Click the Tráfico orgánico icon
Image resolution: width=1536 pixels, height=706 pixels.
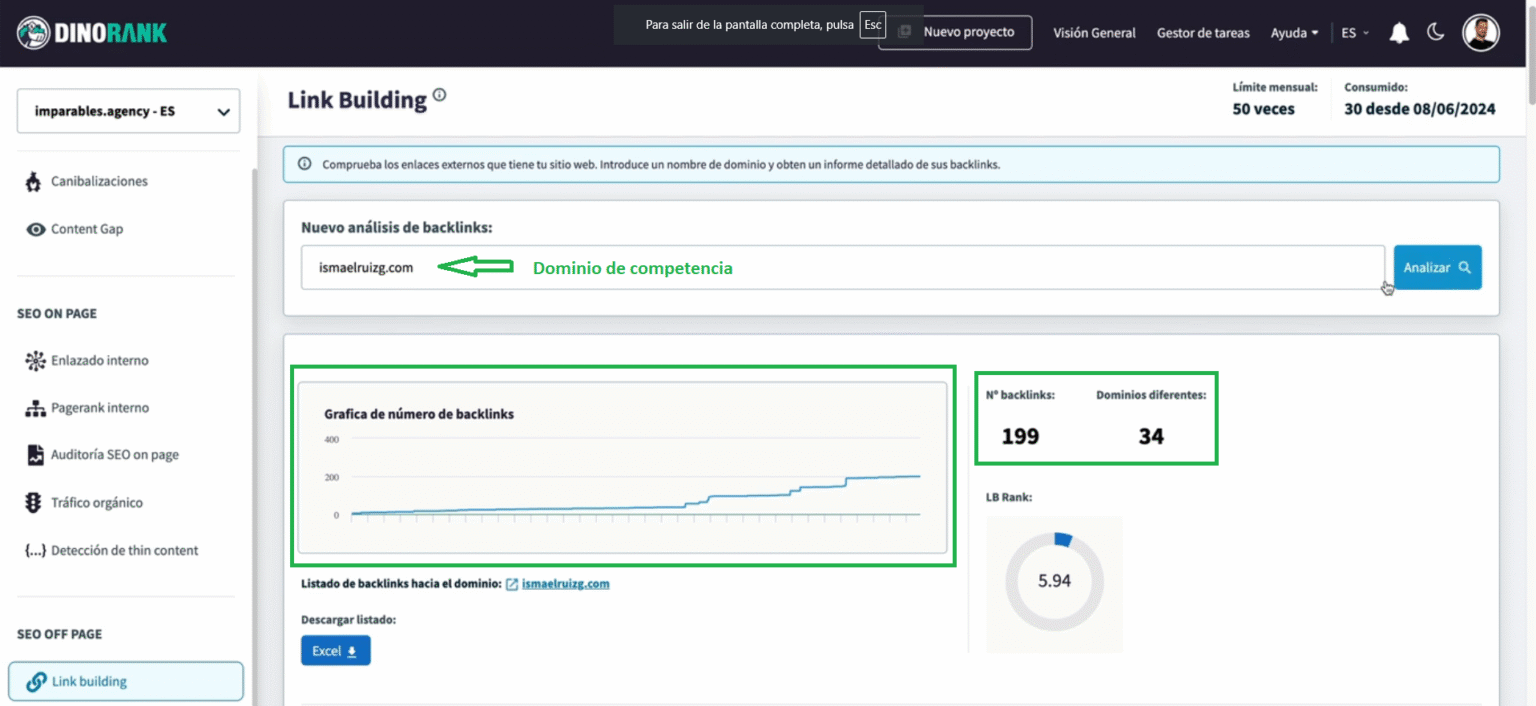(34, 503)
